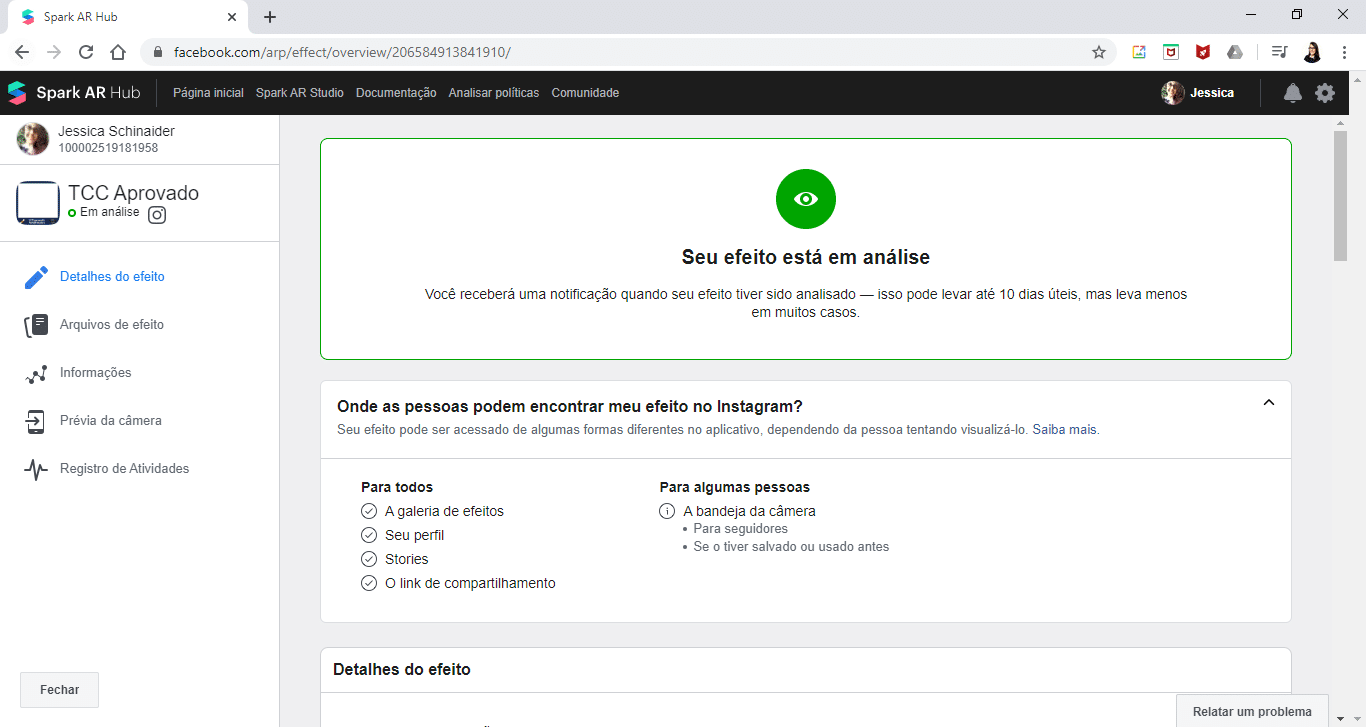
Task: Click the Jessica profile in header
Action: click(1198, 93)
